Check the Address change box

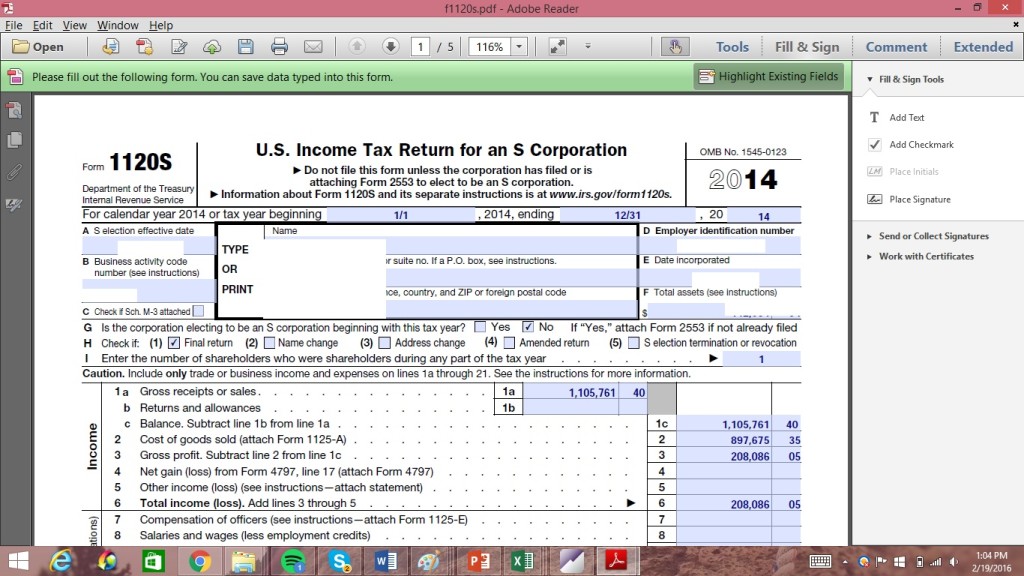tap(385, 342)
